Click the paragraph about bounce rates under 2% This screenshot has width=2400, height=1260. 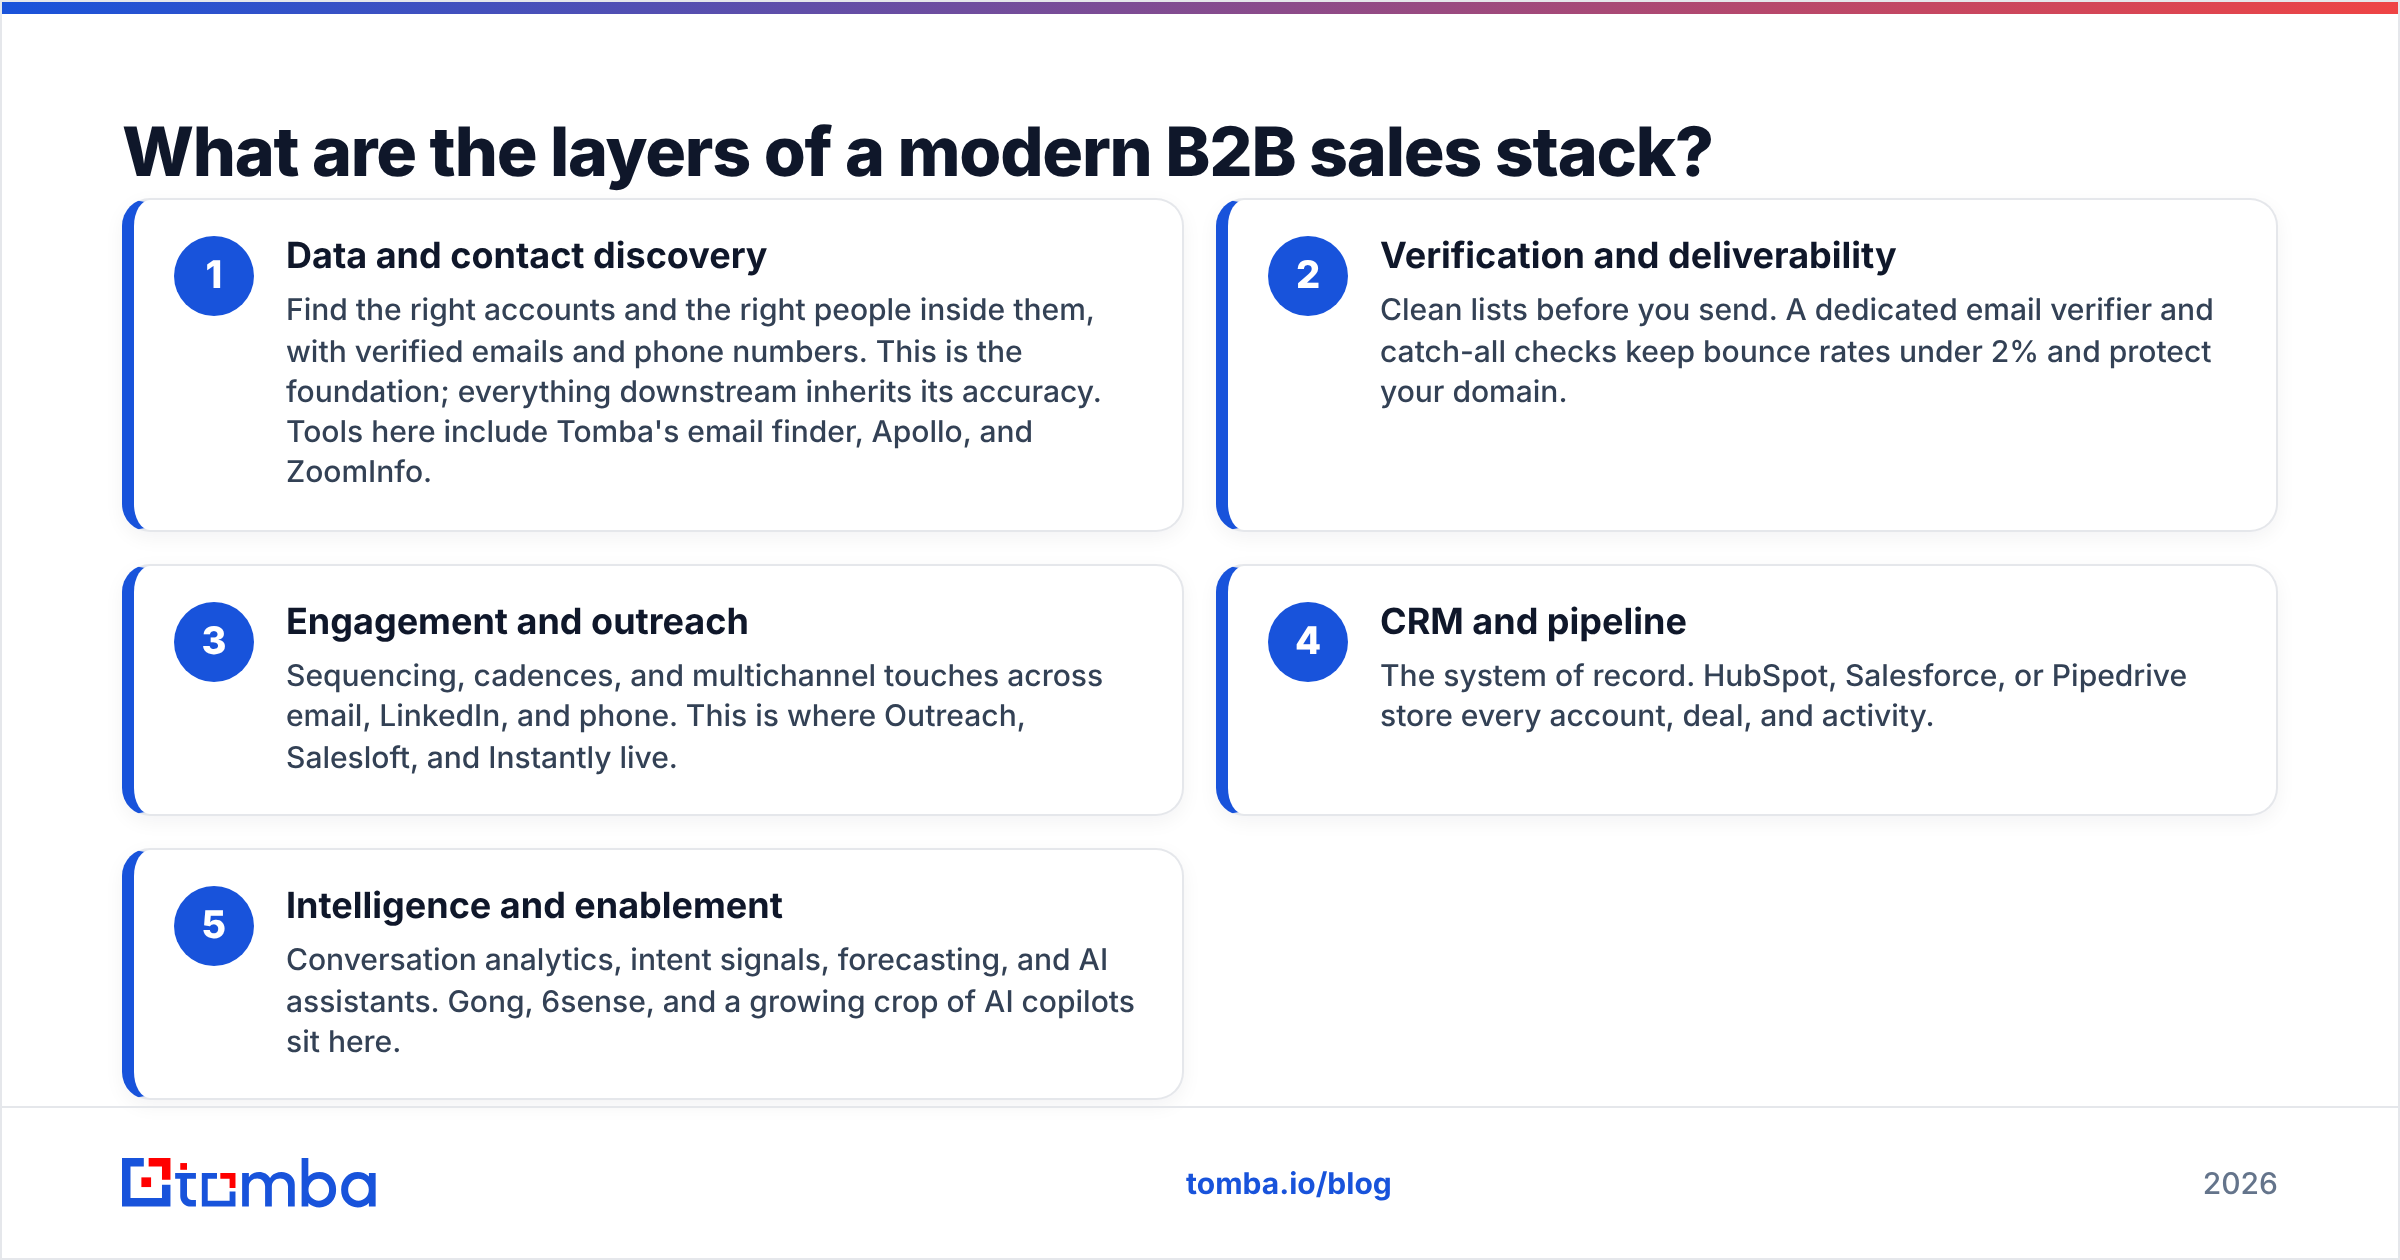(1796, 351)
